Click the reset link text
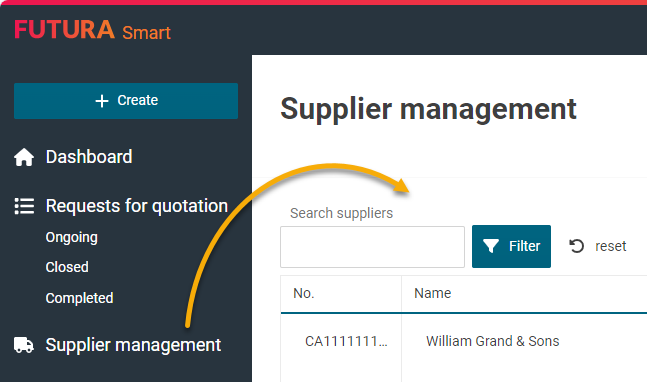 pyautogui.click(x=610, y=246)
